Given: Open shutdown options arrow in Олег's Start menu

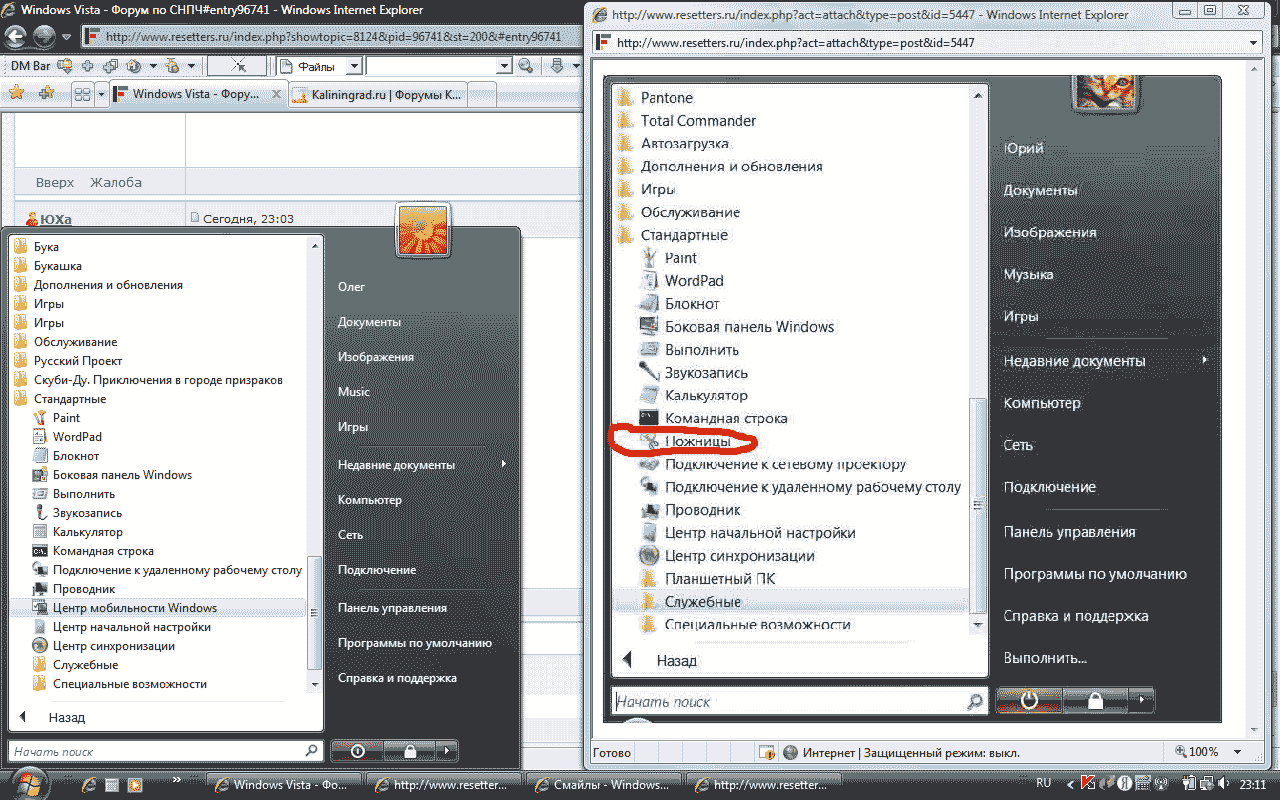Looking at the screenshot, I should tap(448, 750).
